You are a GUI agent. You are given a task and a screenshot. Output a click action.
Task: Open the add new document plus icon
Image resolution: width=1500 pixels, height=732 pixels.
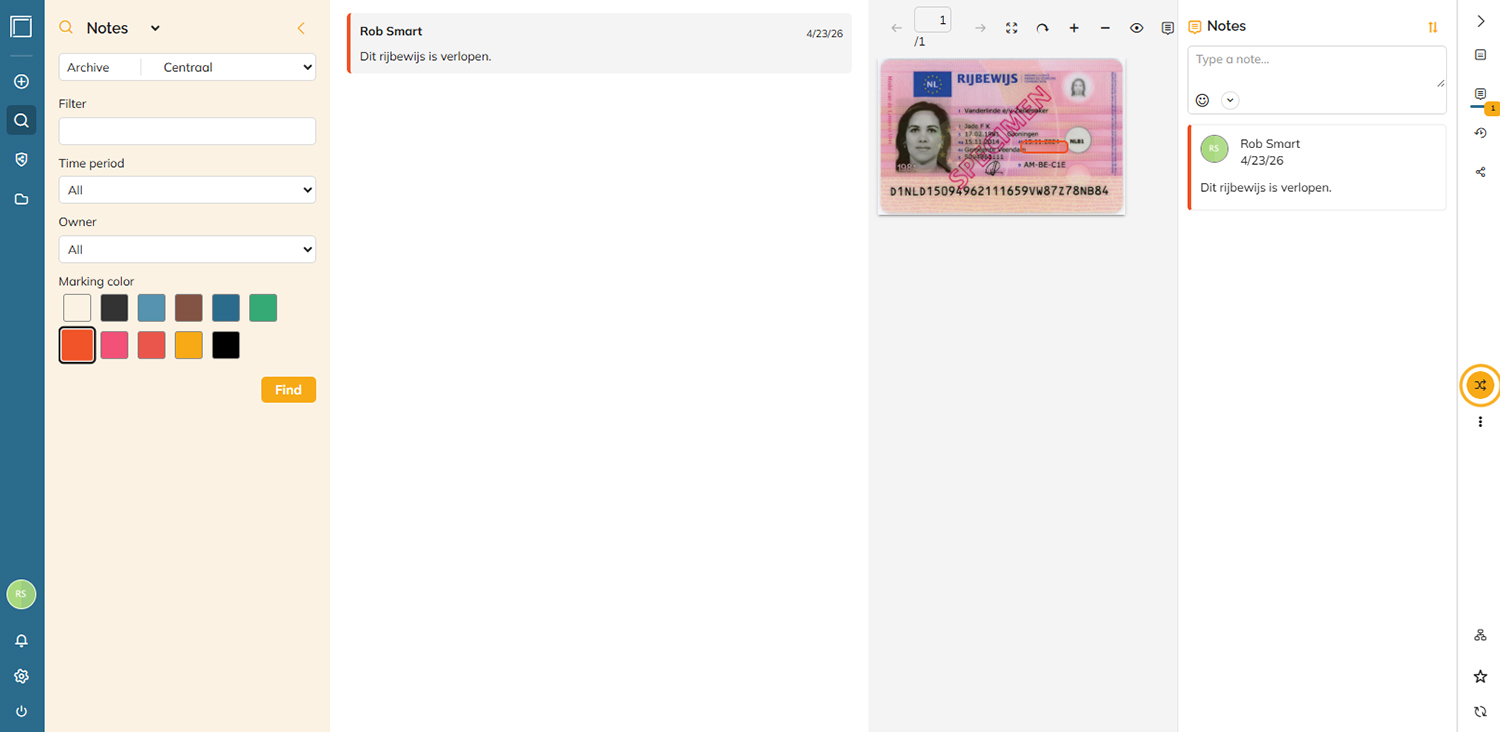click(21, 81)
